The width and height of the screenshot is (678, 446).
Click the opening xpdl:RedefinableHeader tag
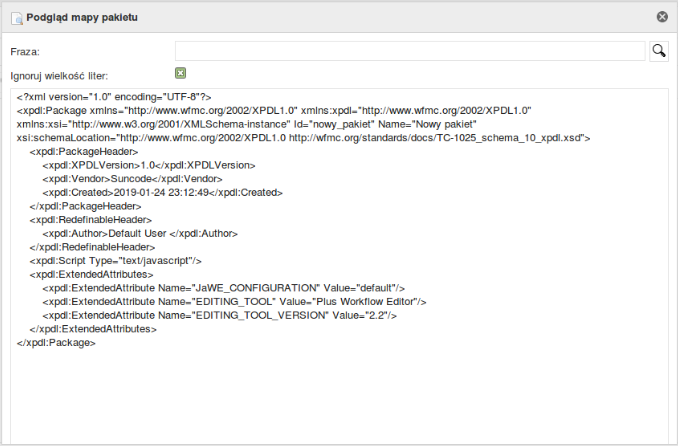pyautogui.click(x=91, y=220)
